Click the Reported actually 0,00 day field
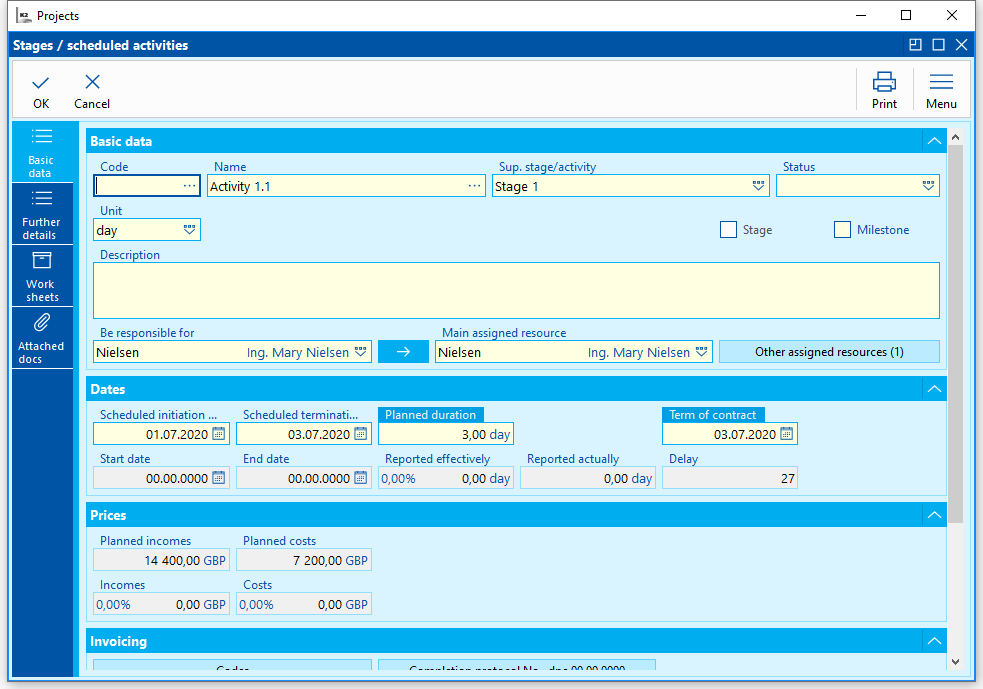The width and height of the screenshot is (983, 689). tap(588, 478)
